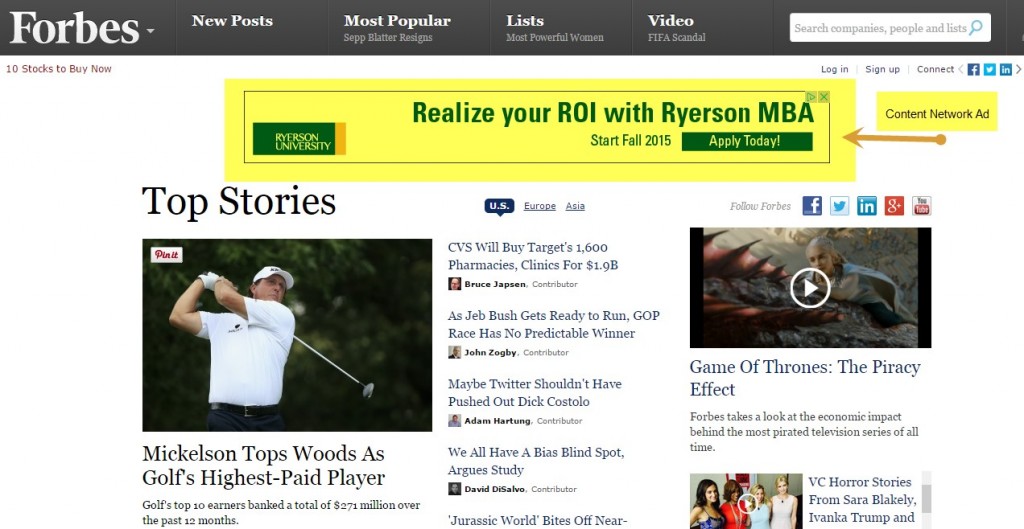Click the AdChoices triangle icon on the ad
This screenshot has width=1024, height=529.
812,97
